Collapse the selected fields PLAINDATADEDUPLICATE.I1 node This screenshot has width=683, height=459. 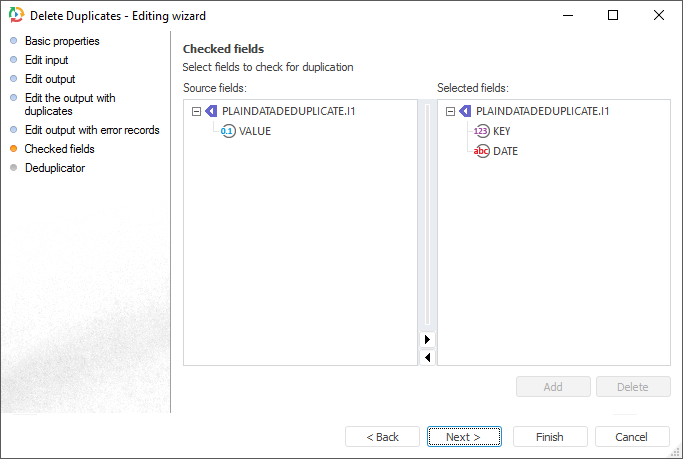pyautogui.click(x=450, y=111)
